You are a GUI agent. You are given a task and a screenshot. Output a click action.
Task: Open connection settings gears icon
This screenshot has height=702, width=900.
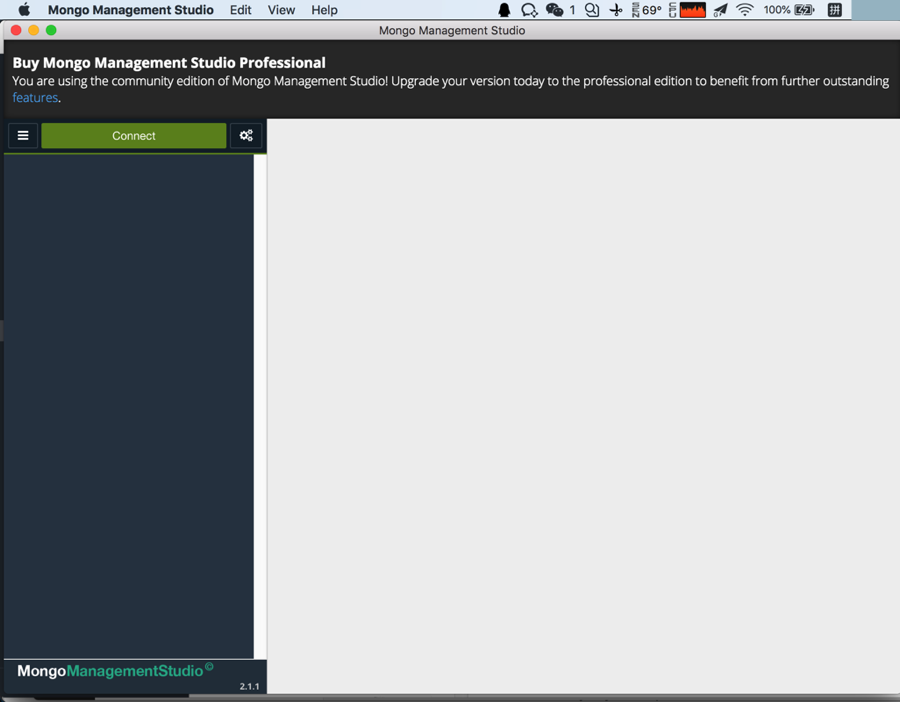[246, 135]
